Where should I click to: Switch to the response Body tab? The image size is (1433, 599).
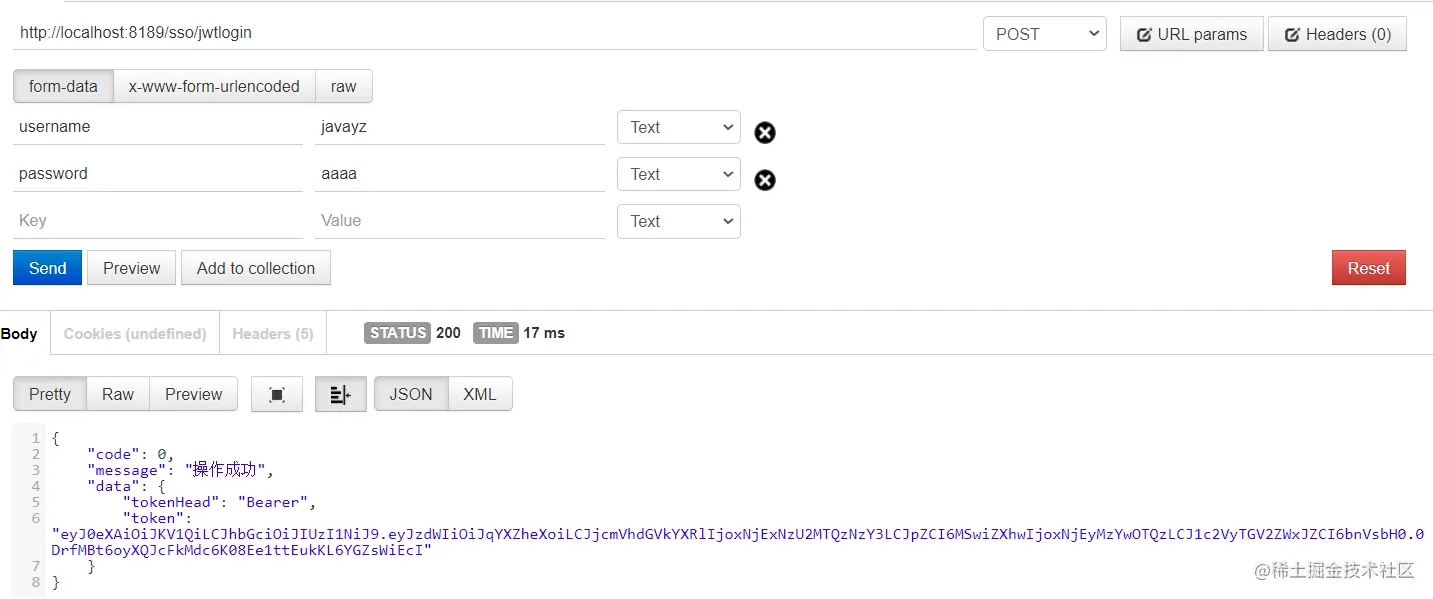point(20,334)
